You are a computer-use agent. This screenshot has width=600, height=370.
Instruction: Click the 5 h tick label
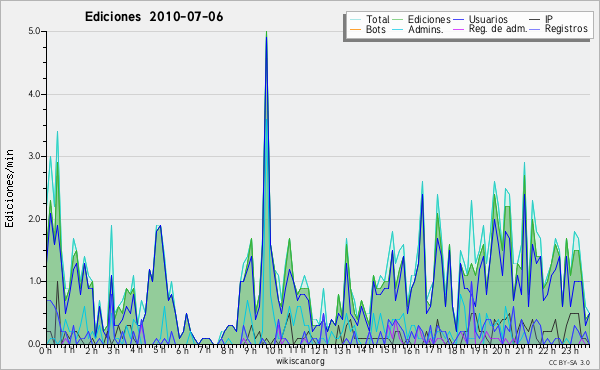point(159,350)
